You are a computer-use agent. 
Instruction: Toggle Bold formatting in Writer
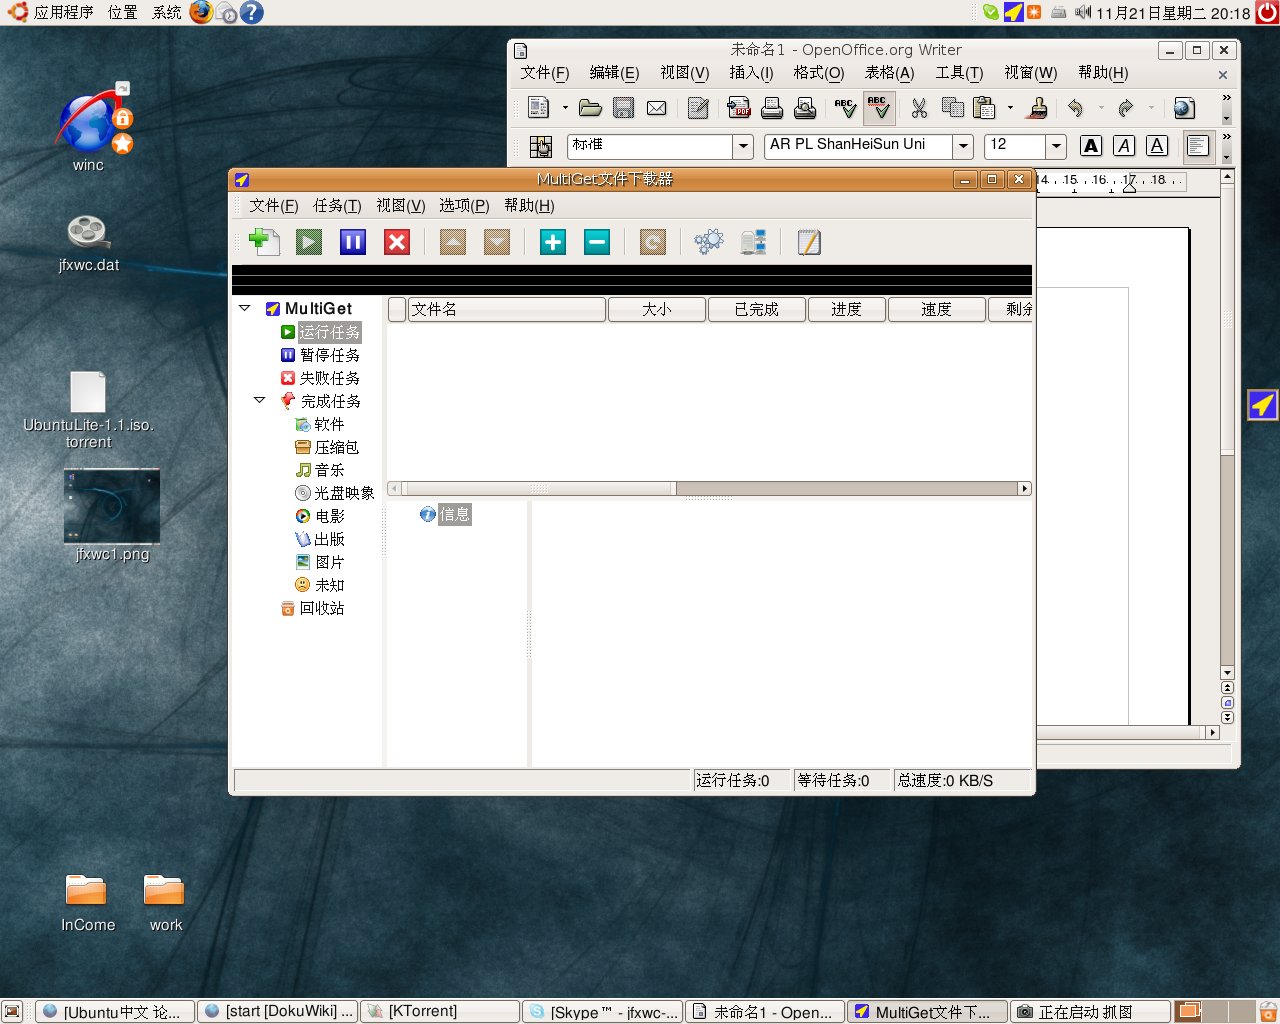point(1091,146)
